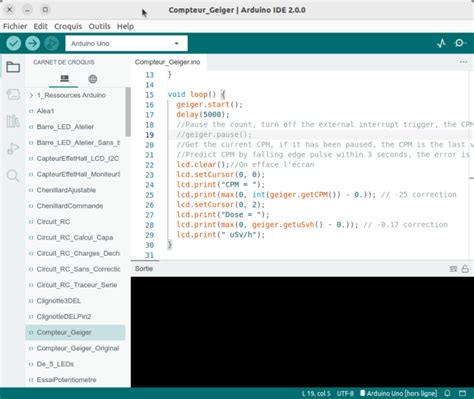Select the Compteur_Geiger.ino editor tab
This screenshot has width=474, height=399.
point(168,62)
